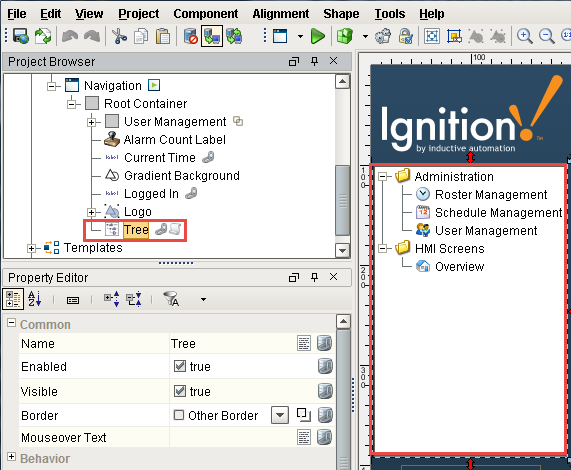Open the File menu
Screen dimensions: 571x470
17,14
